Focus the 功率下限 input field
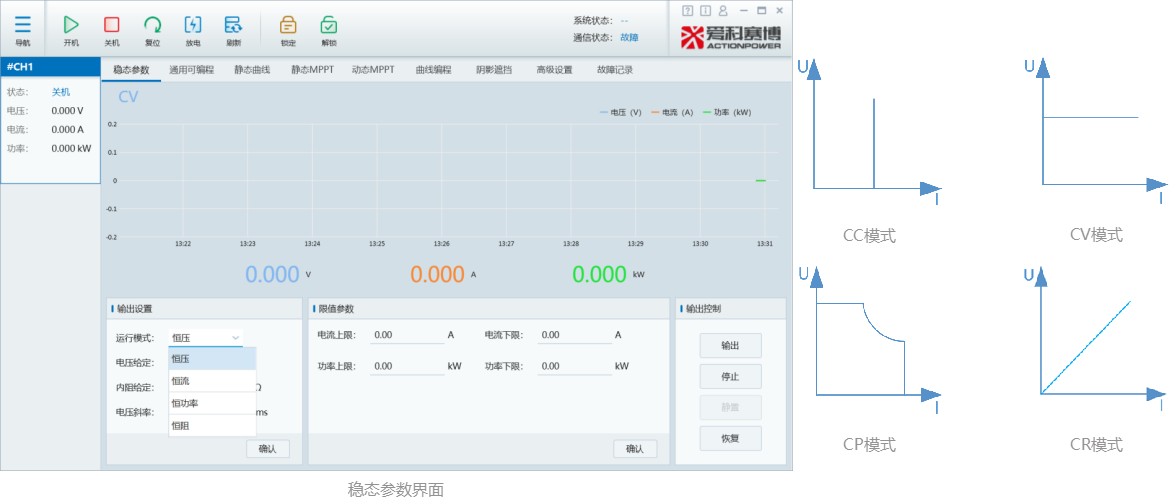Image resolution: width=1171 pixels, height=504 pixels. (574, 367)
